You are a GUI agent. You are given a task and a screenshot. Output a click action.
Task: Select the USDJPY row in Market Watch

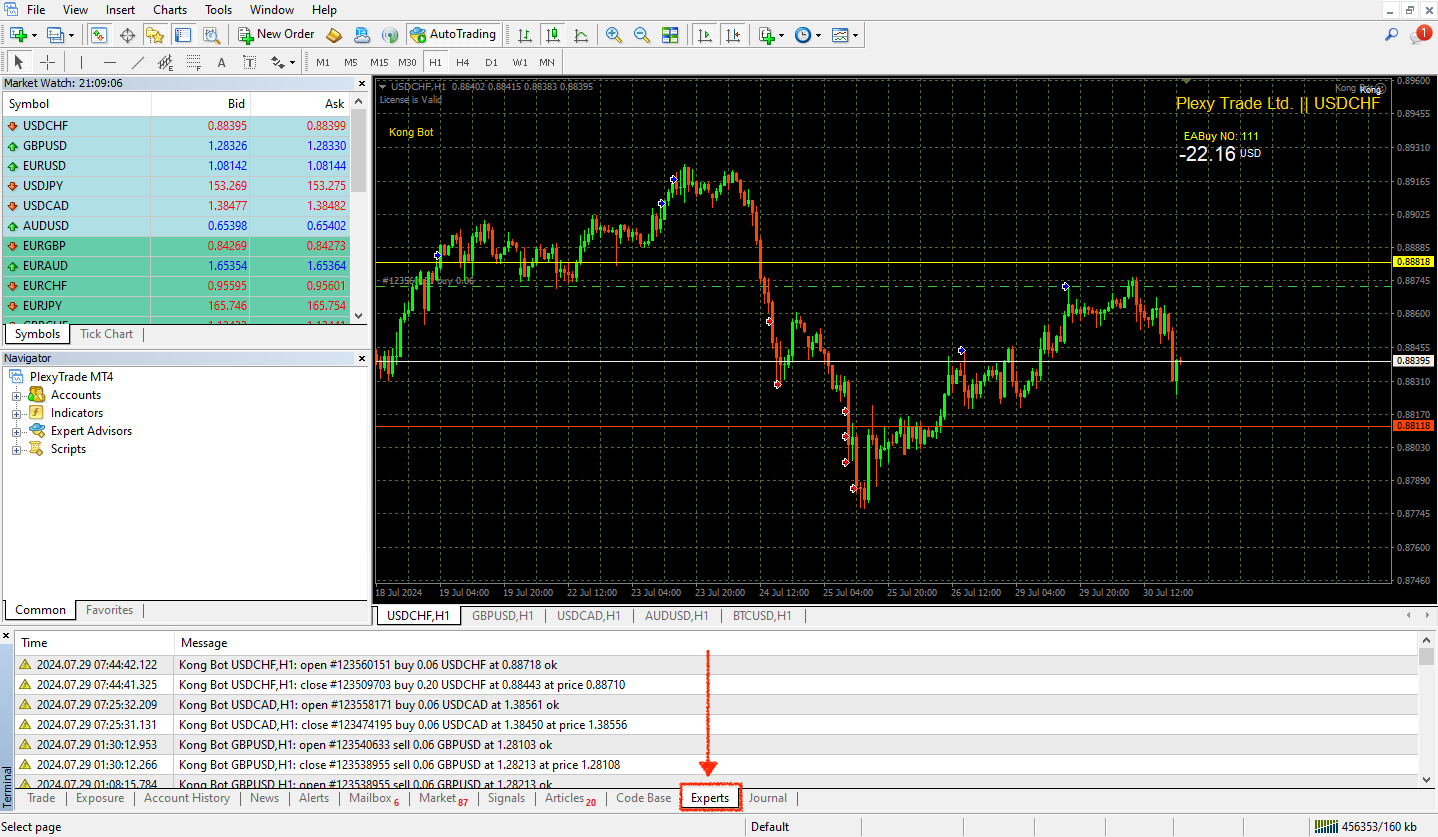point(177,186)
